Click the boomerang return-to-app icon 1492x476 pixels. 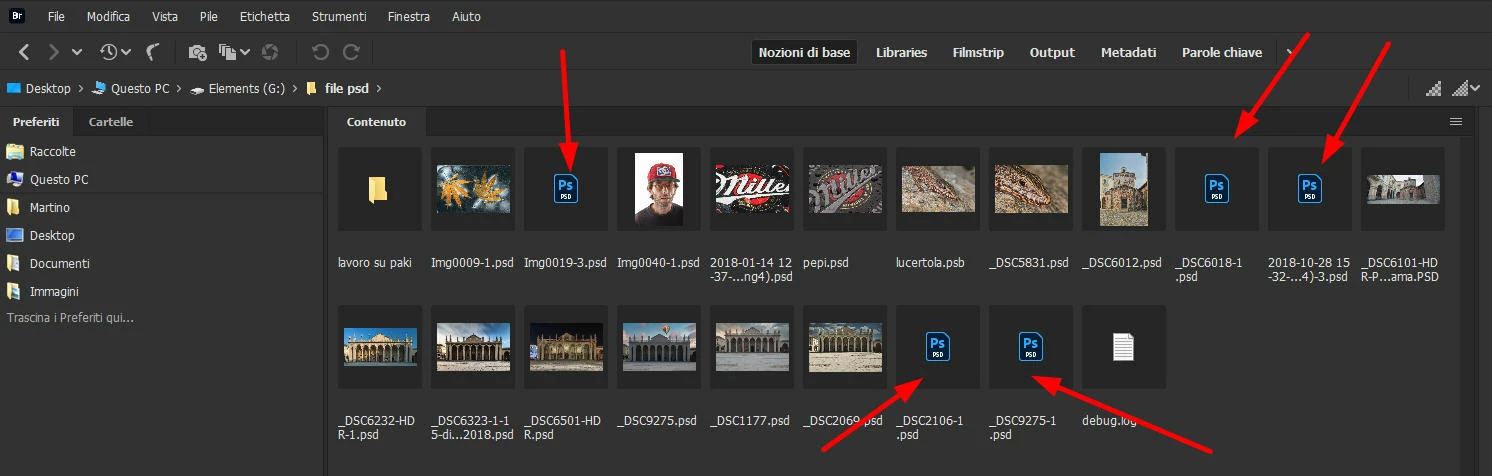[153, 52]
